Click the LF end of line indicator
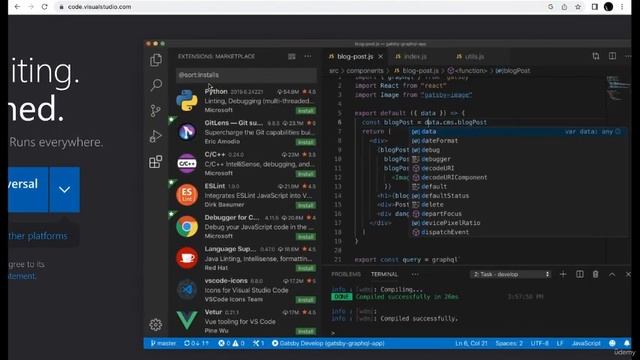640x360 pixels. [560, 343]
